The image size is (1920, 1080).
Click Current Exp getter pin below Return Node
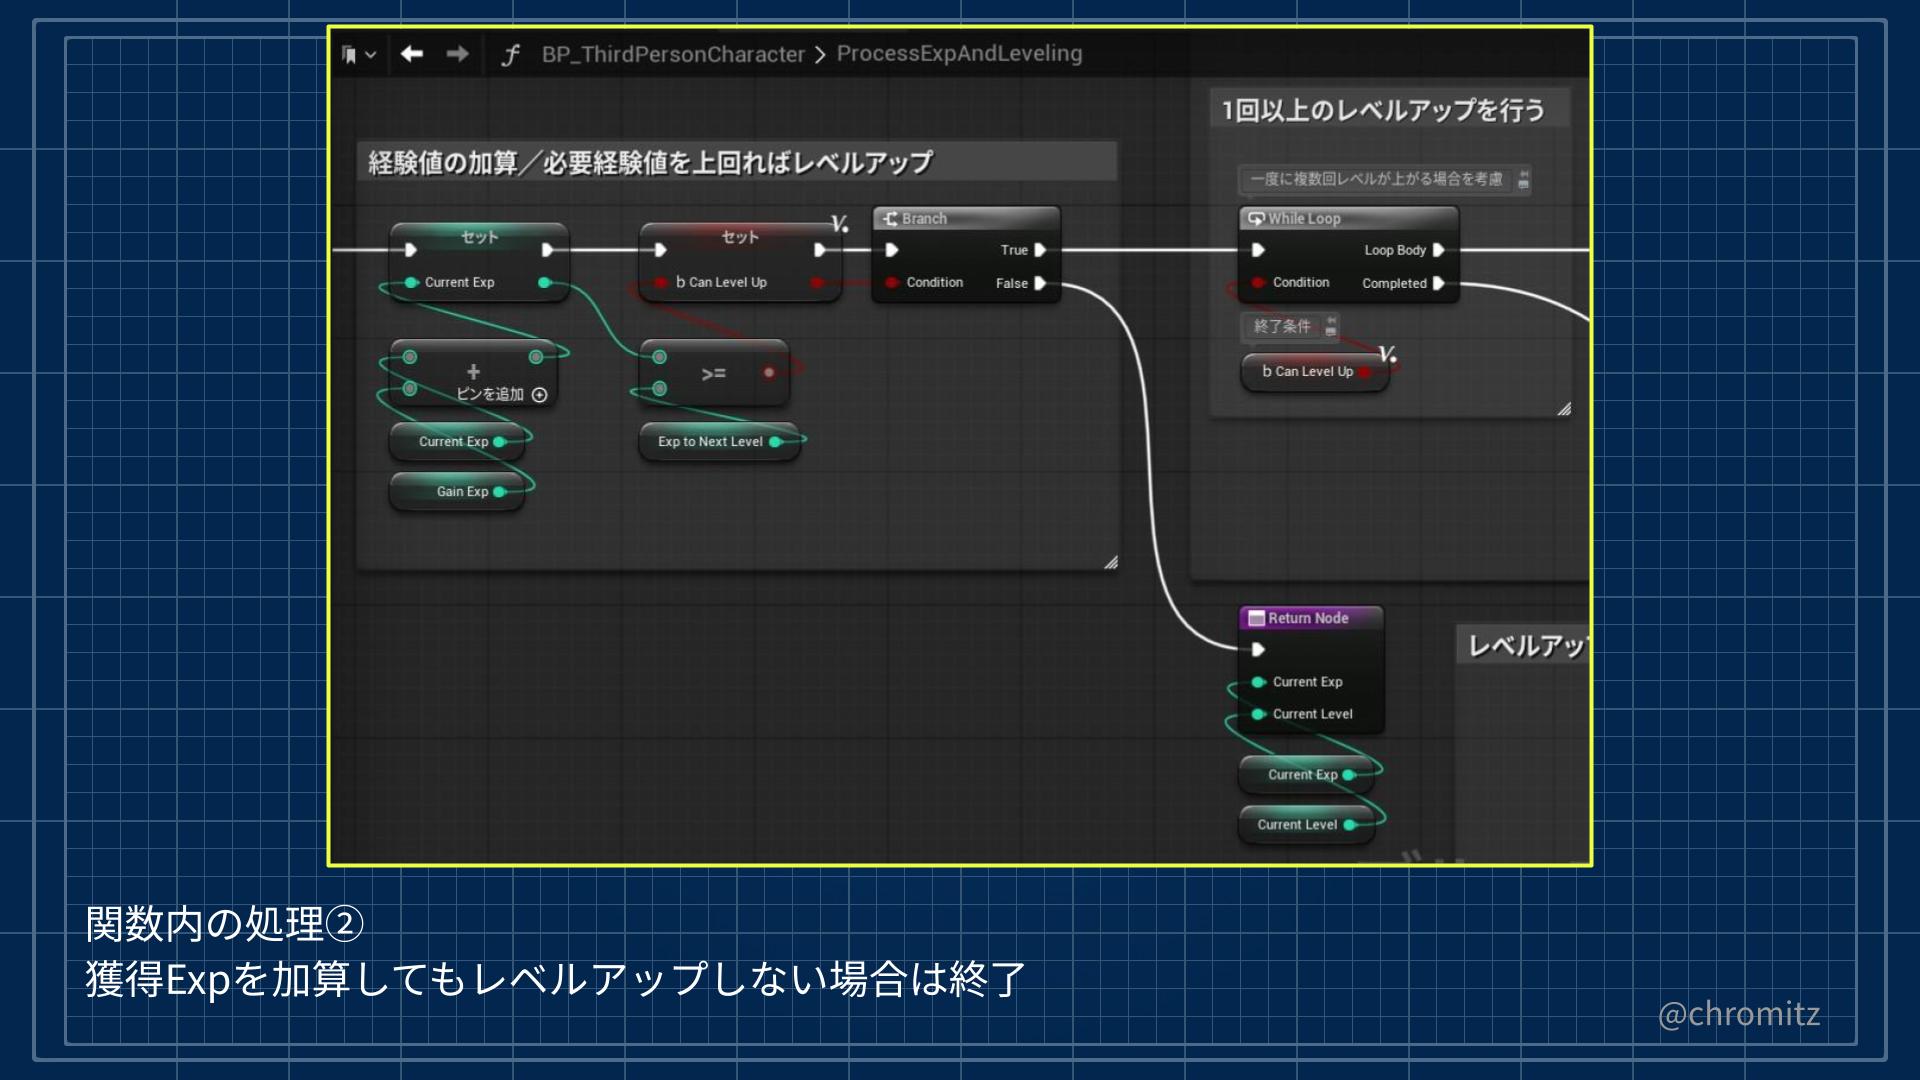click(x=1348, y=775)
